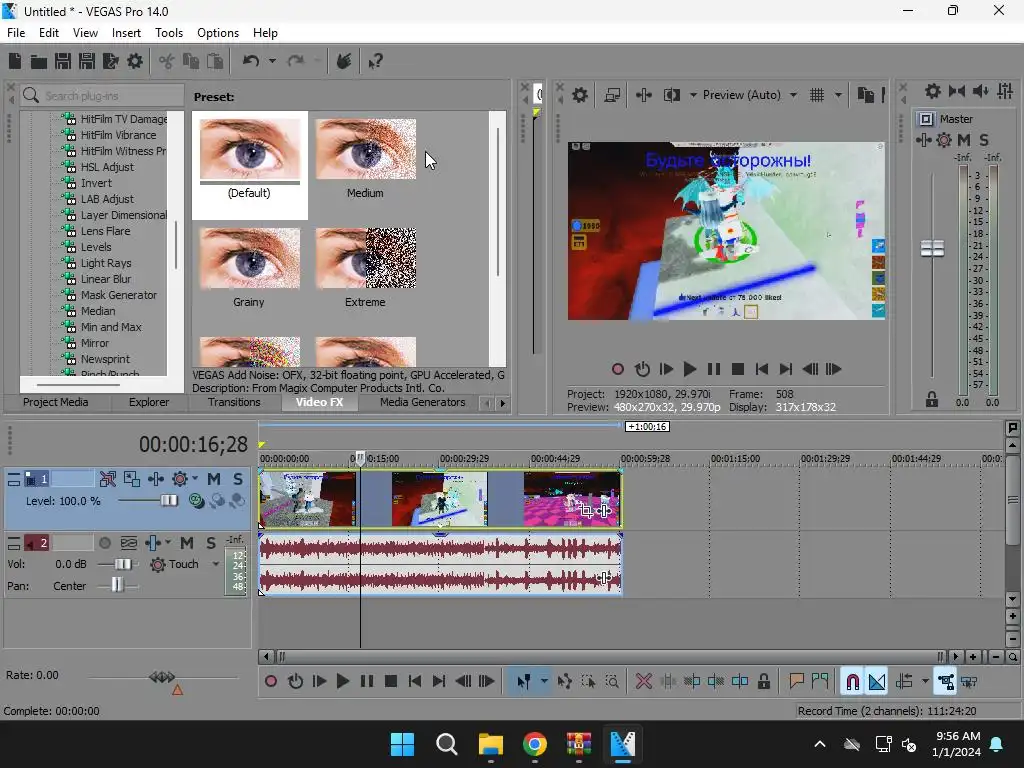Screen dimensions: 1024x768
Task: Open the File menu
Action: (x=16, y=33)
